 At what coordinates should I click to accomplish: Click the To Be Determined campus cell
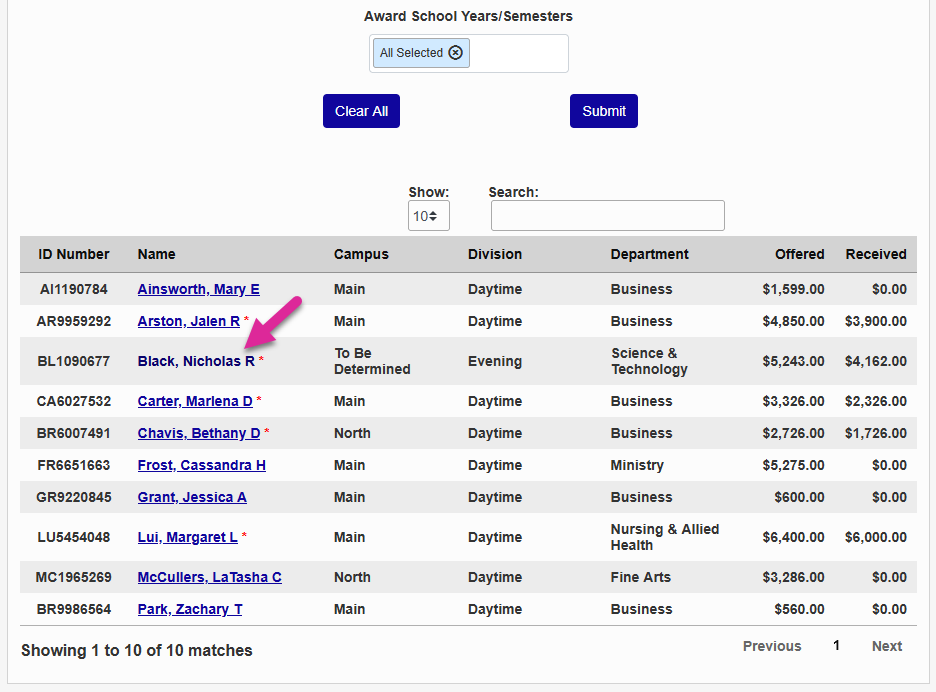click(372, 361)
